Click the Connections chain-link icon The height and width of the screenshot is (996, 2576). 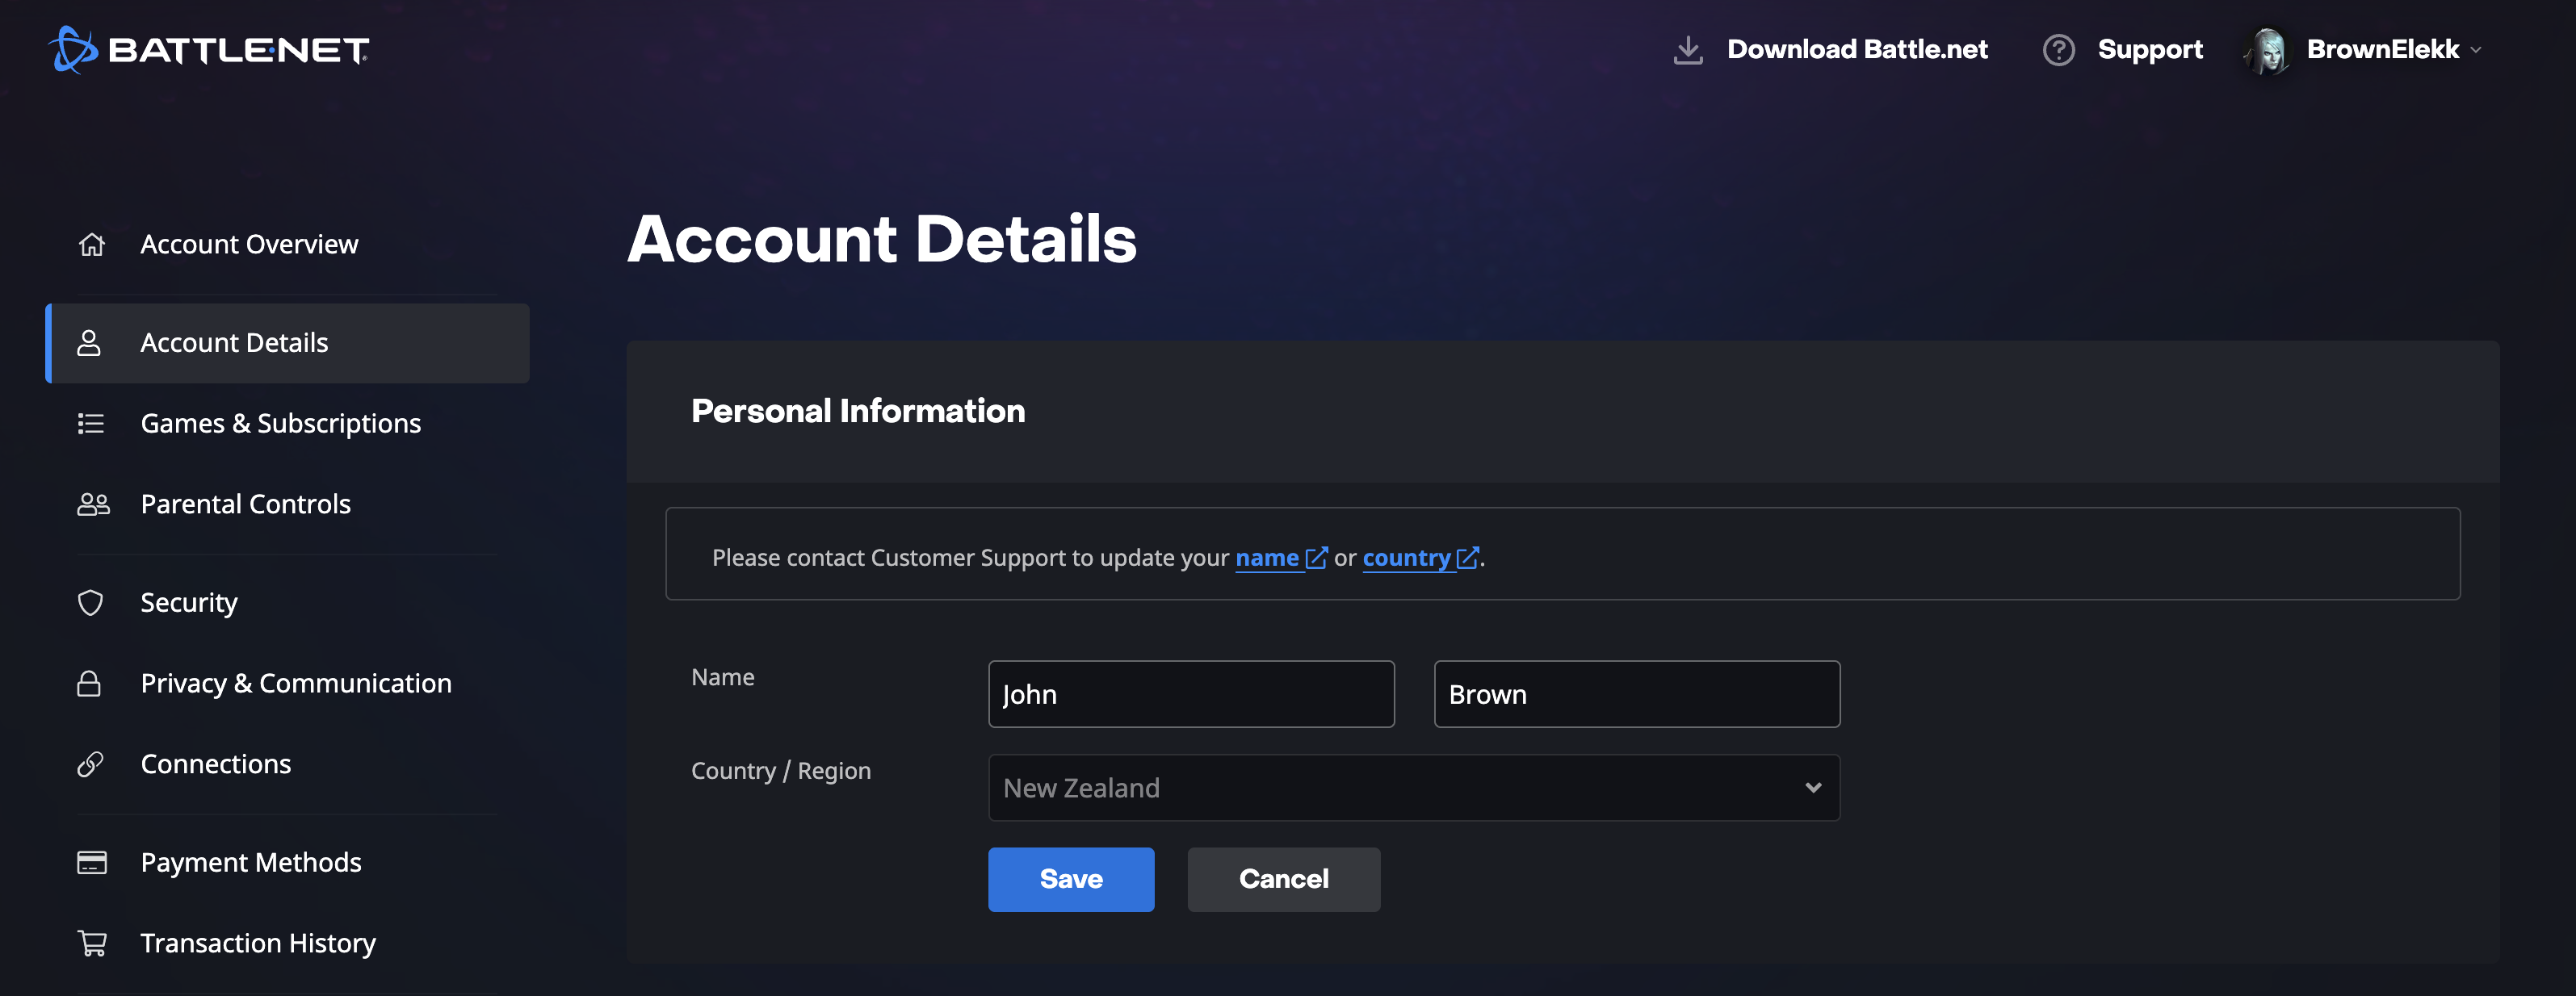(x=90, y=764)
